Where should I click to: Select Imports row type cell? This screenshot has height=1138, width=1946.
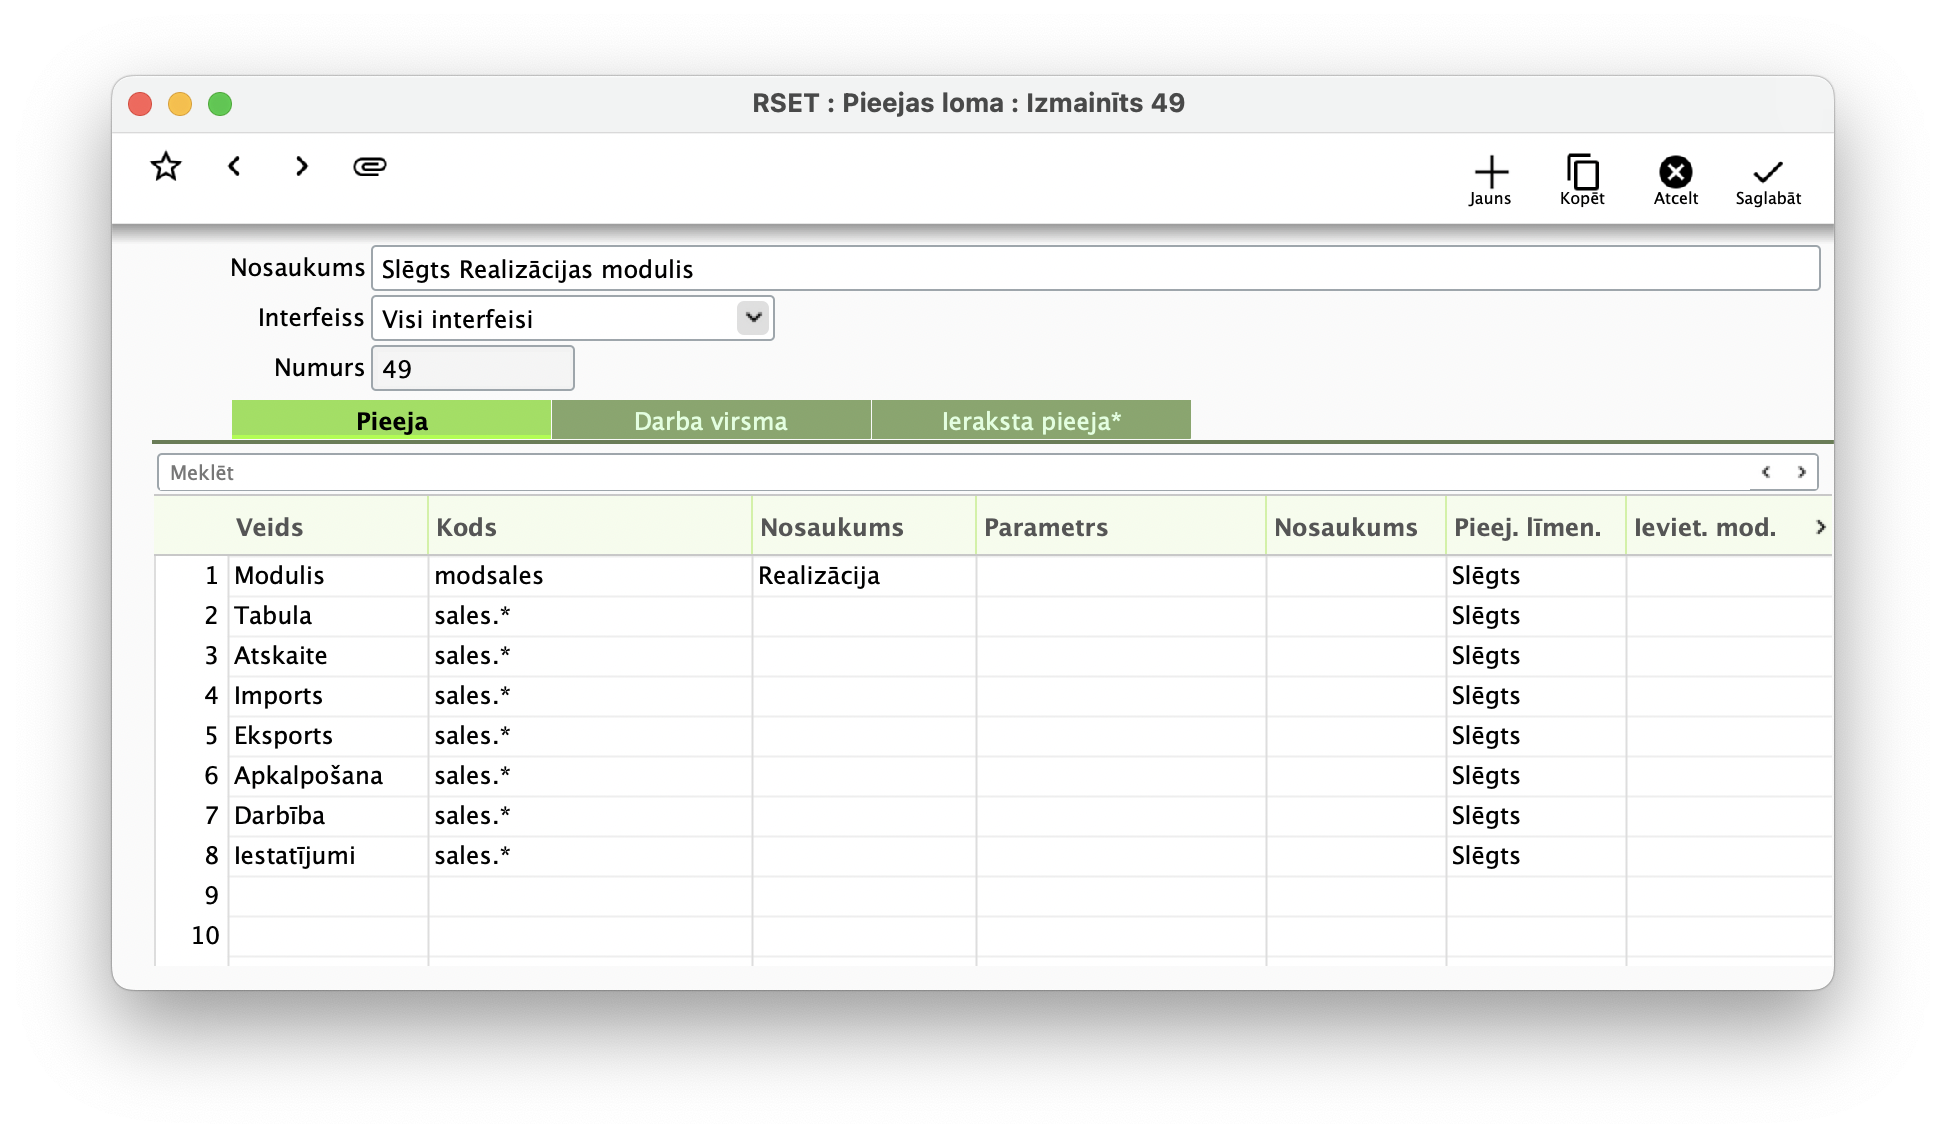[x=328, y=696]
